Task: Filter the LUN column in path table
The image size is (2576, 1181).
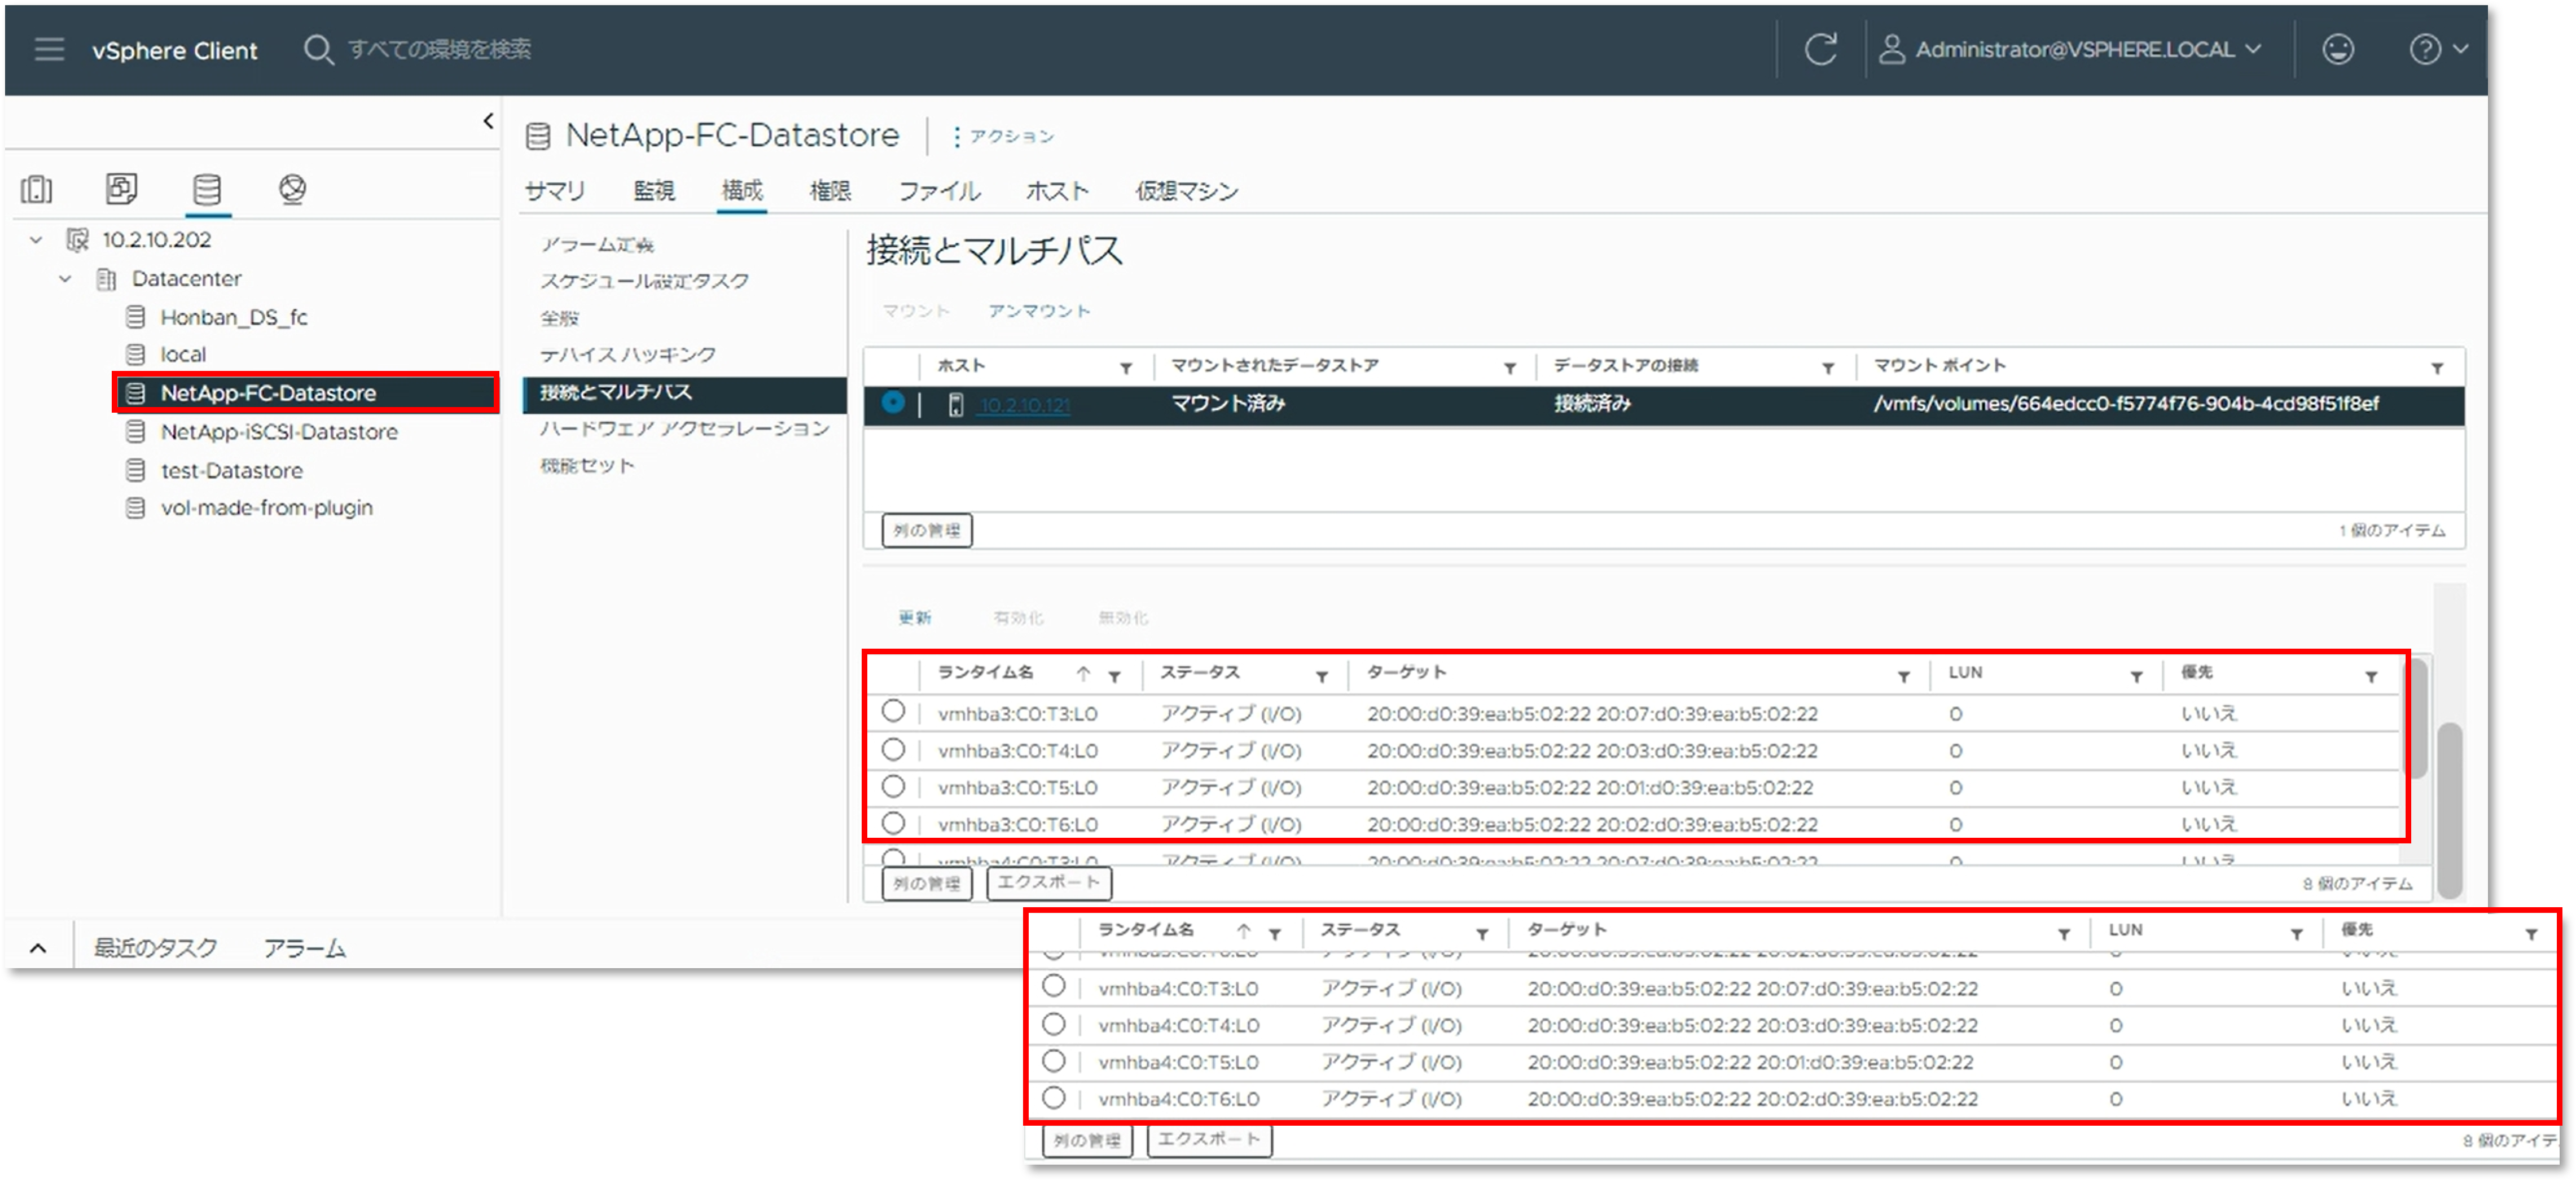Action: (x=2136, y=677)
